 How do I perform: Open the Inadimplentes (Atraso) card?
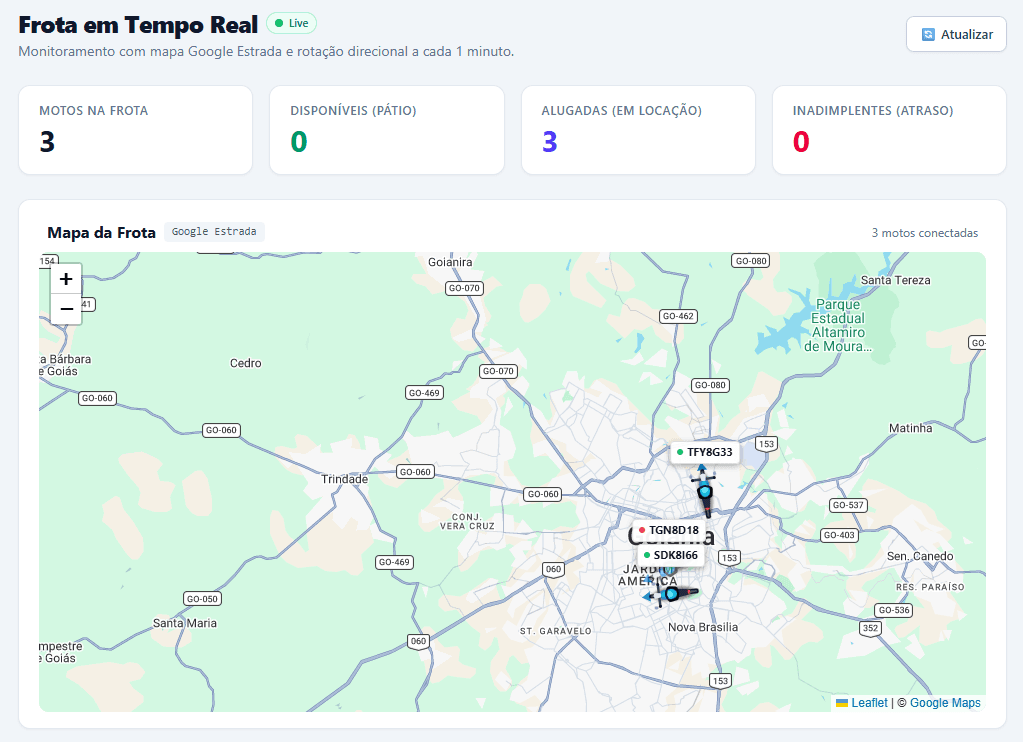point(889,130)
